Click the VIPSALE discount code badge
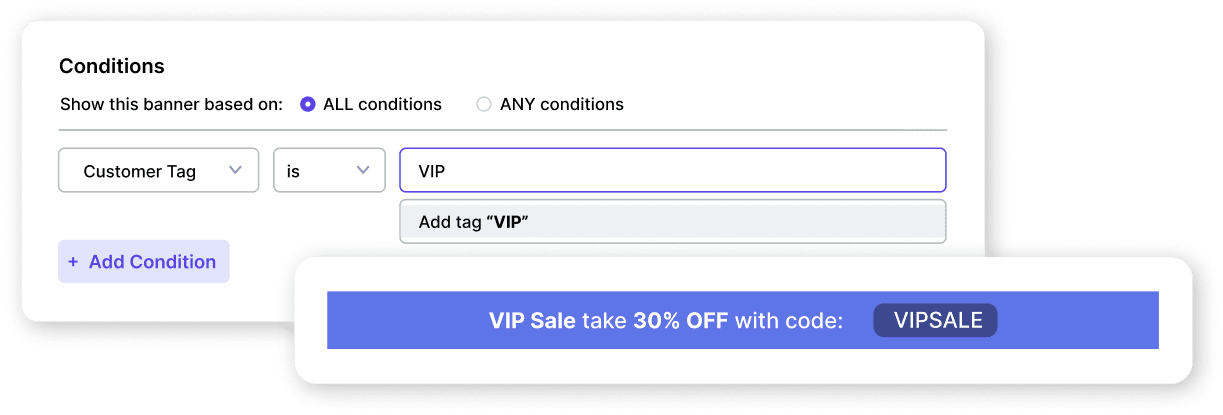1223x415 pixels. click(x=935, y=320)
